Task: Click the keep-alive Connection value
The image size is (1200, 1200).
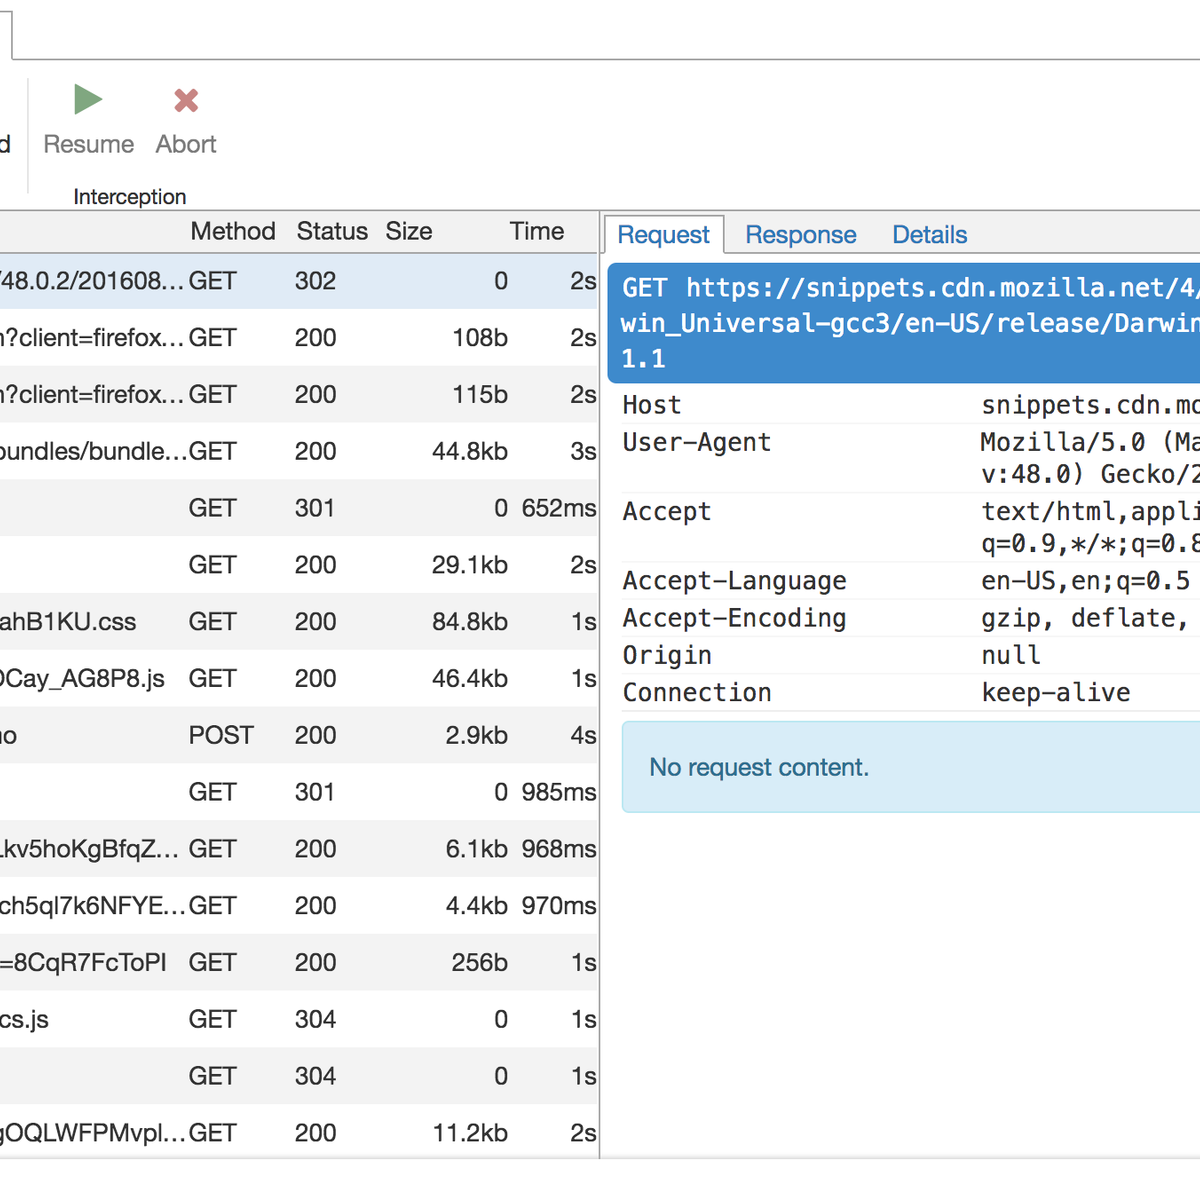Action: 1056,692
